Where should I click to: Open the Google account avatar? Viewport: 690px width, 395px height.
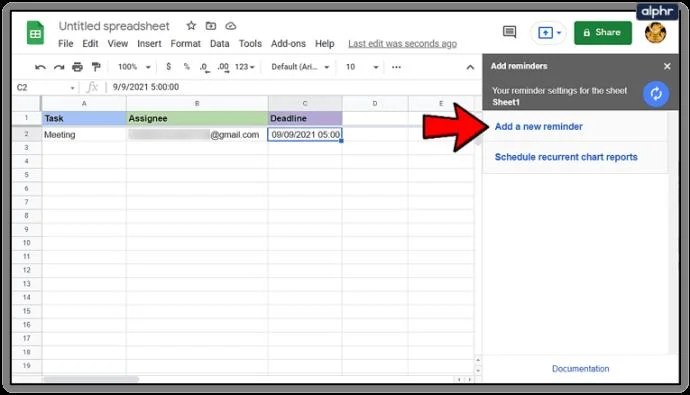(655, 33)
